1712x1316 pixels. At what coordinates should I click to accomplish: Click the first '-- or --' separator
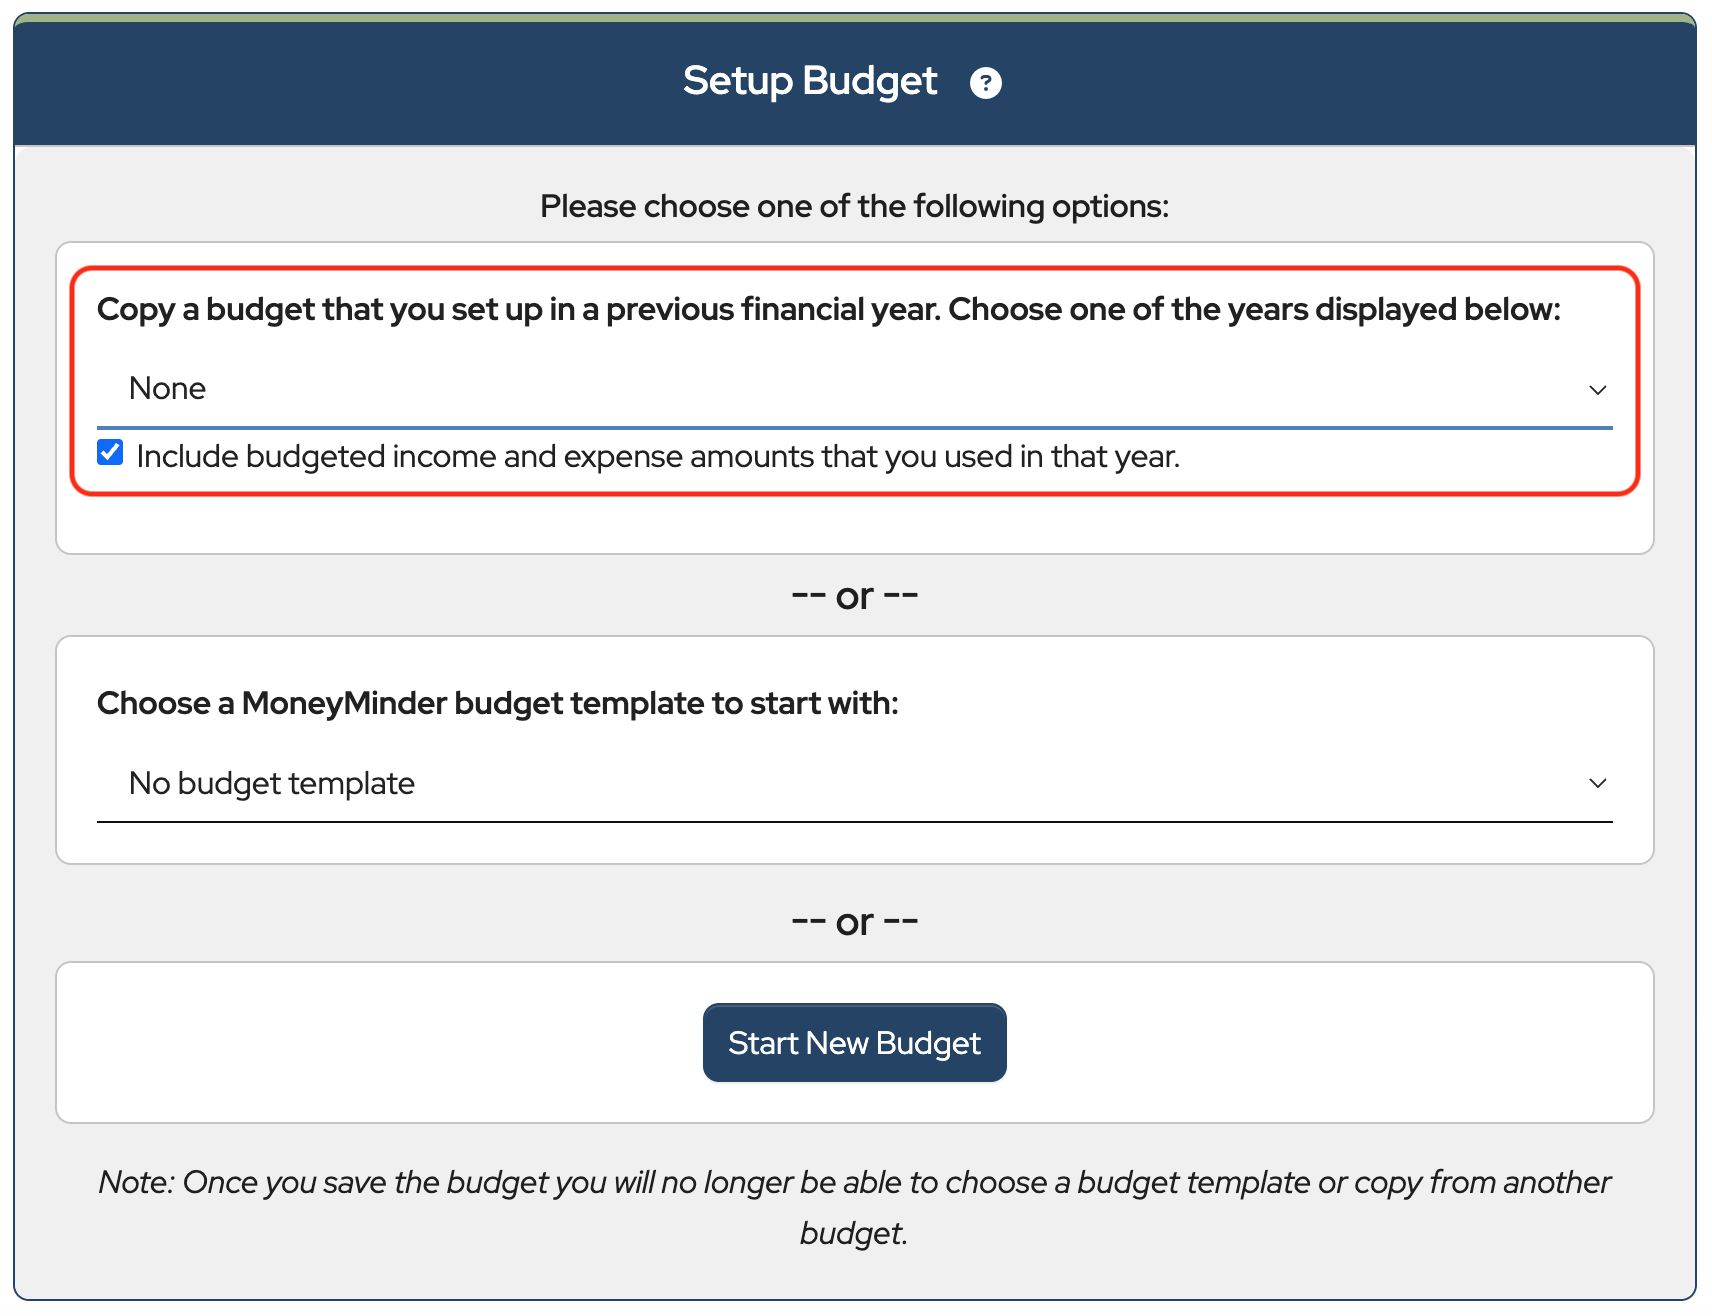[854, 596]
